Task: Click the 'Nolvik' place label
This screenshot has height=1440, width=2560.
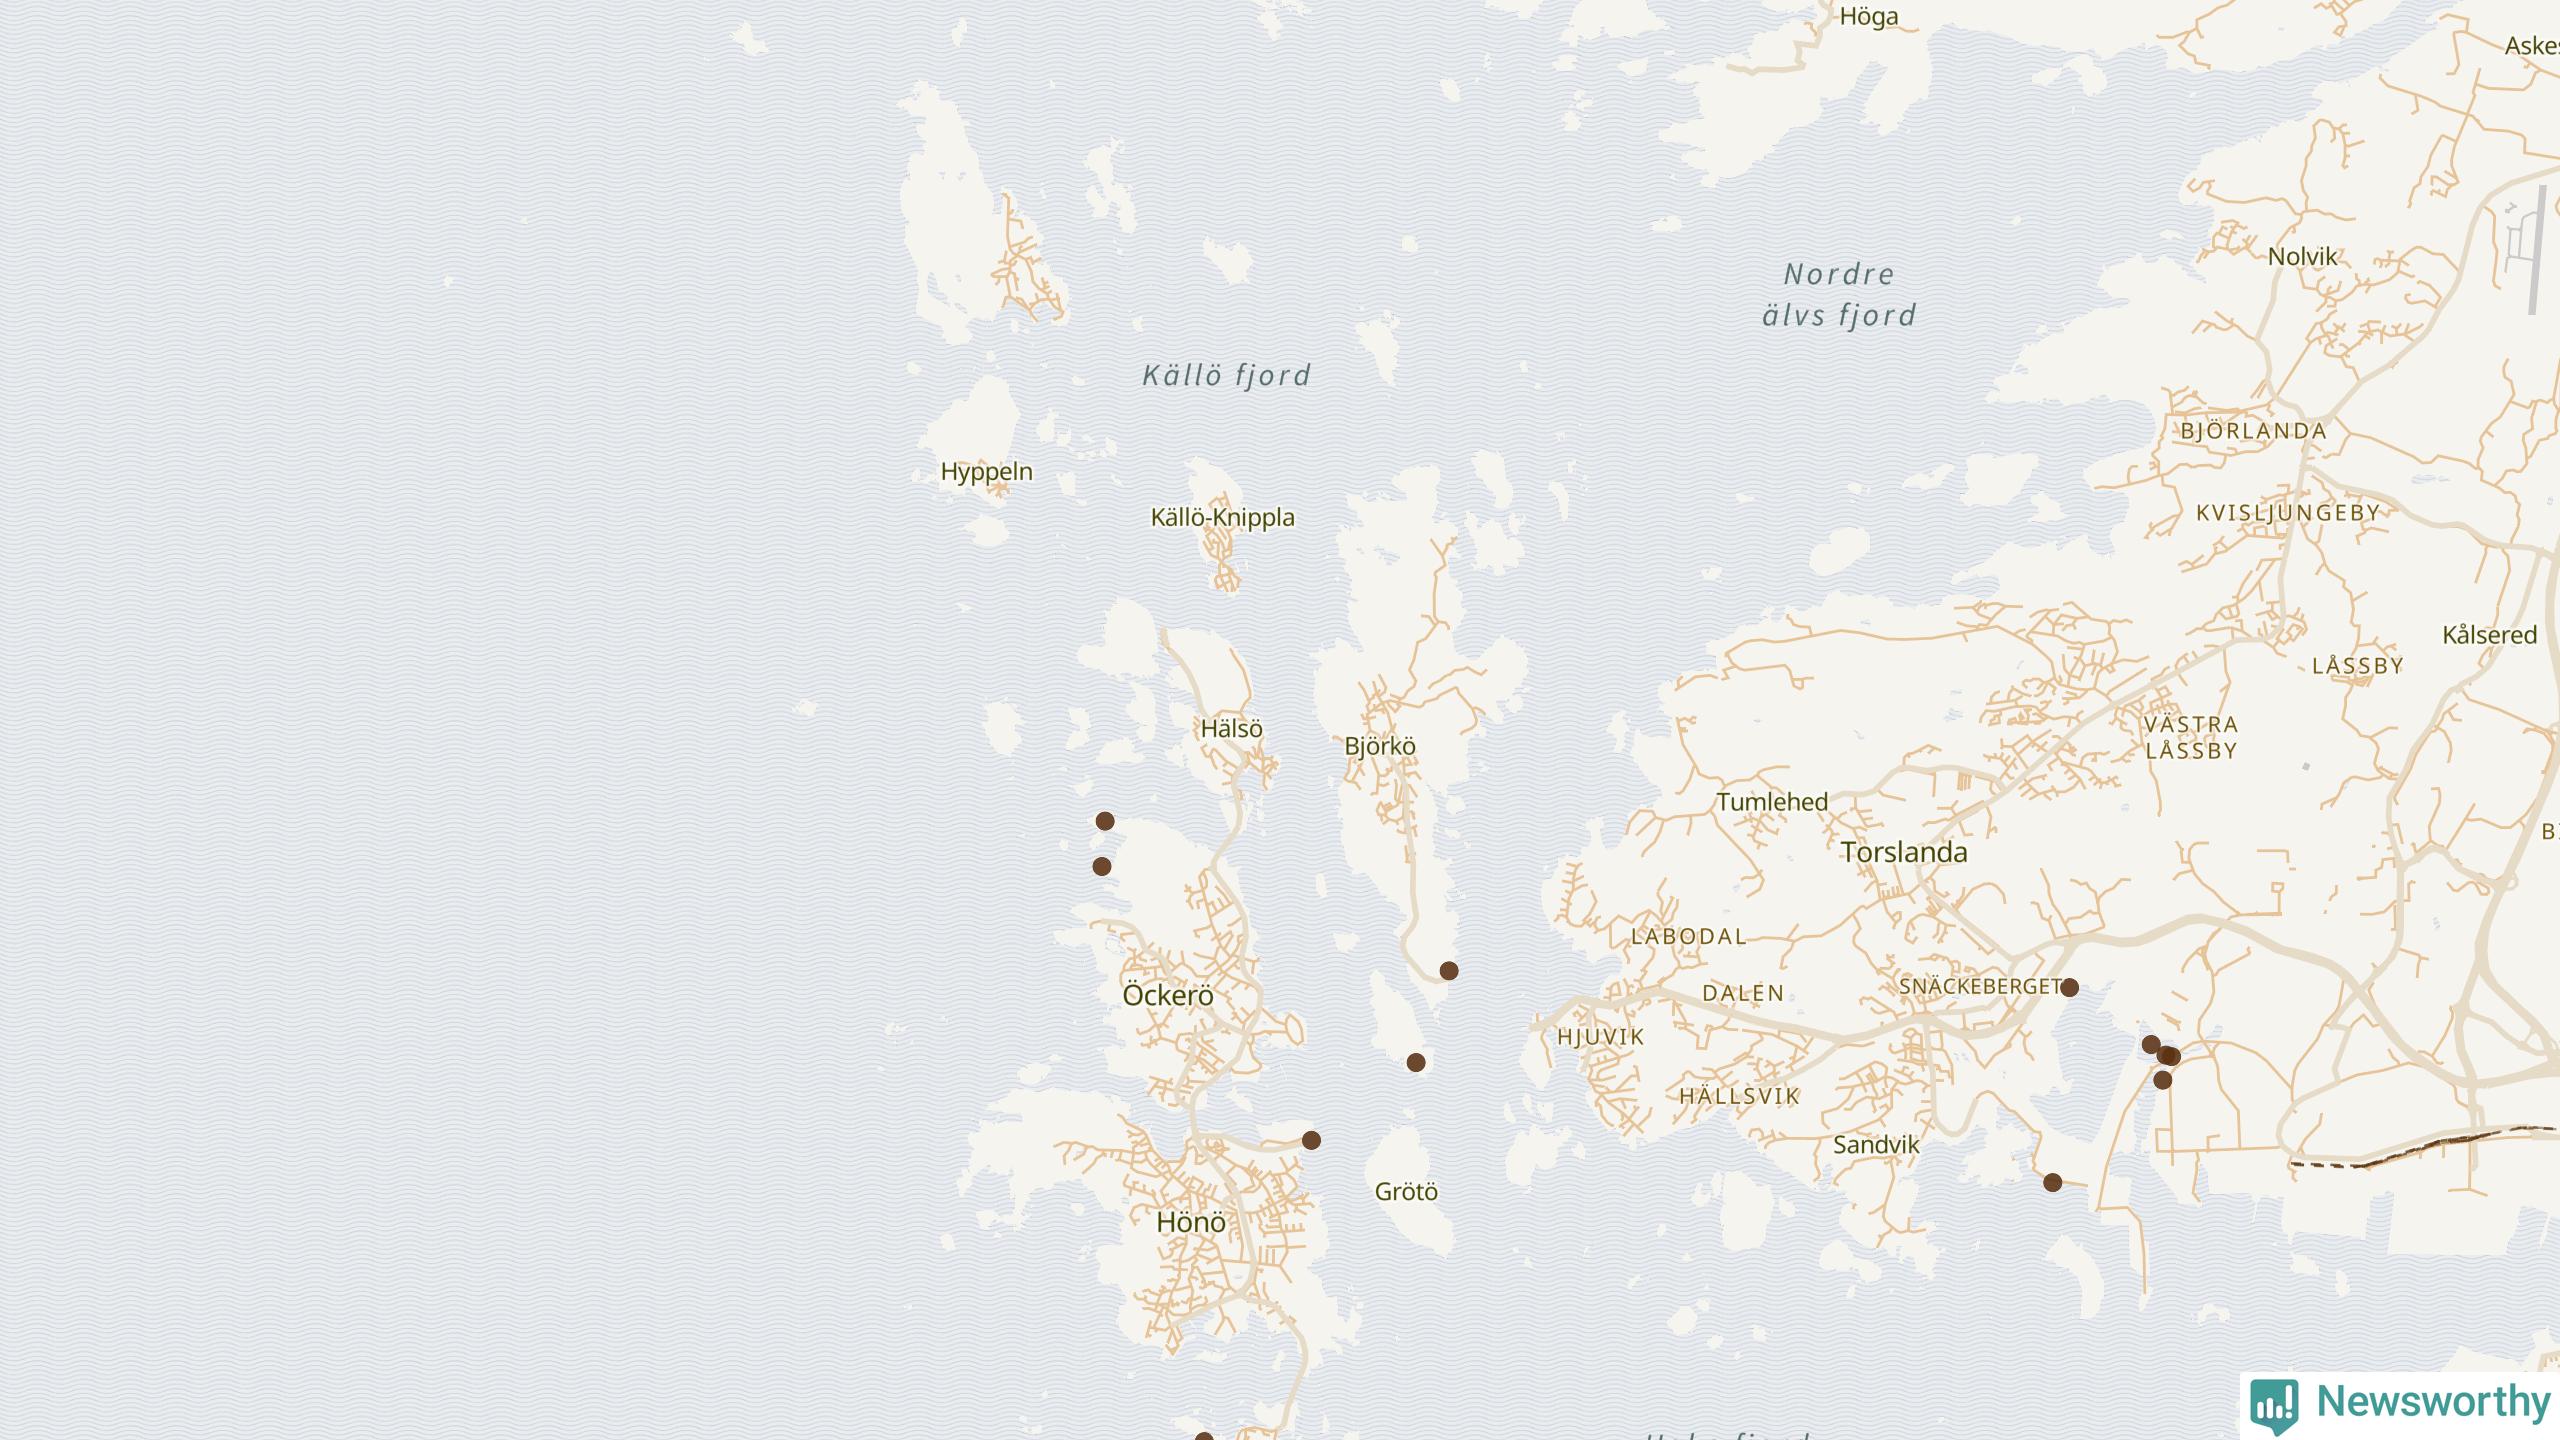Action: click(2303, 257)
